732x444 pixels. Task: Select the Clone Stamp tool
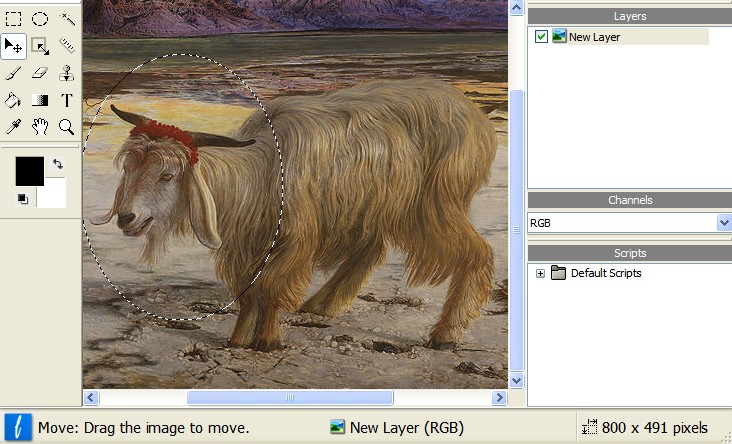[67, 73]
